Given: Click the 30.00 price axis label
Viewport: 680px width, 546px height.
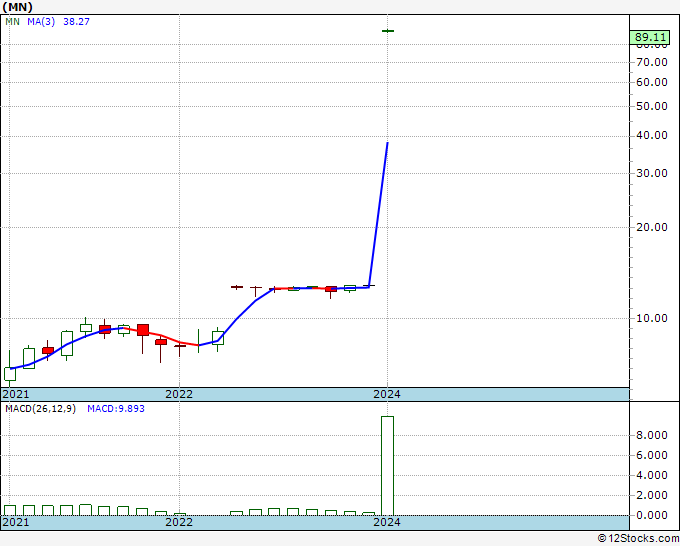Looking at the screenshot, I should (x=651, y=173).
